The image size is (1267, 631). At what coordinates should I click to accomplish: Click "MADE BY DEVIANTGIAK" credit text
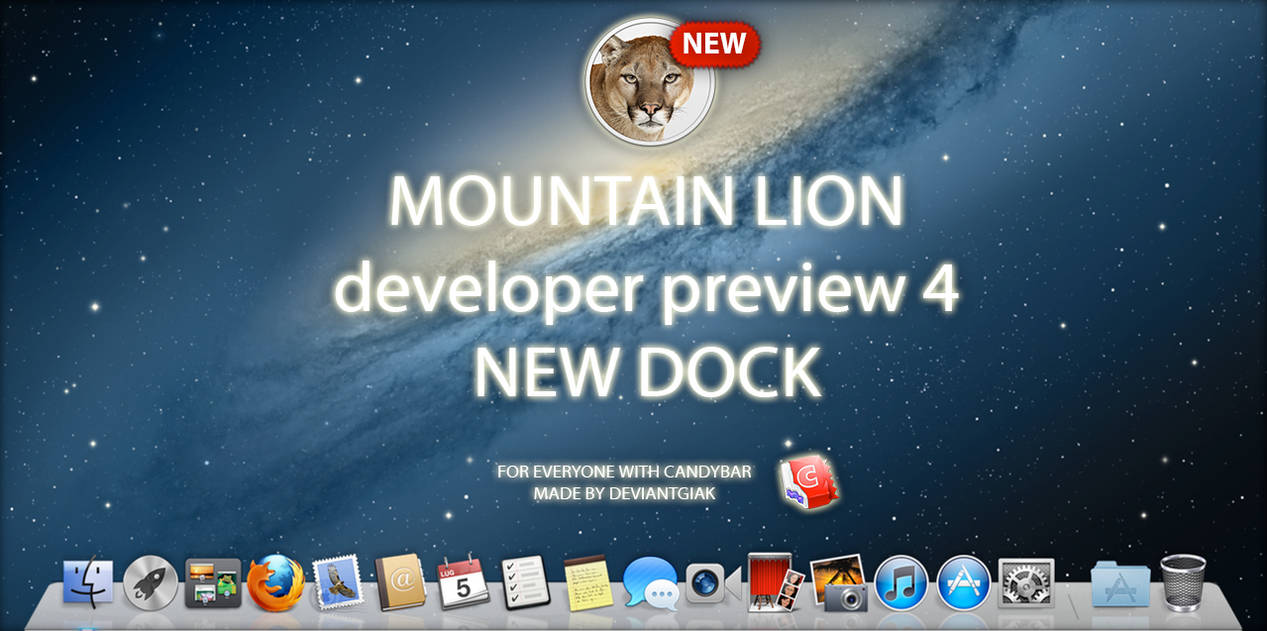tap(624, 493)
